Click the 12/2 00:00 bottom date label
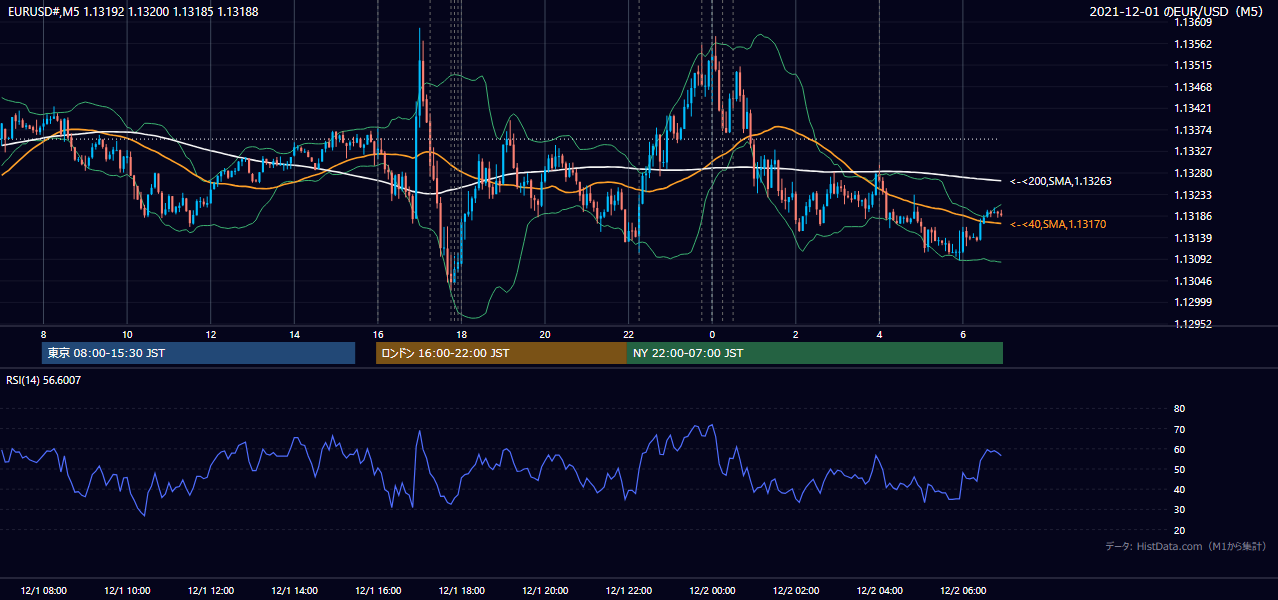1278x600 pixels. coord(712,590)
